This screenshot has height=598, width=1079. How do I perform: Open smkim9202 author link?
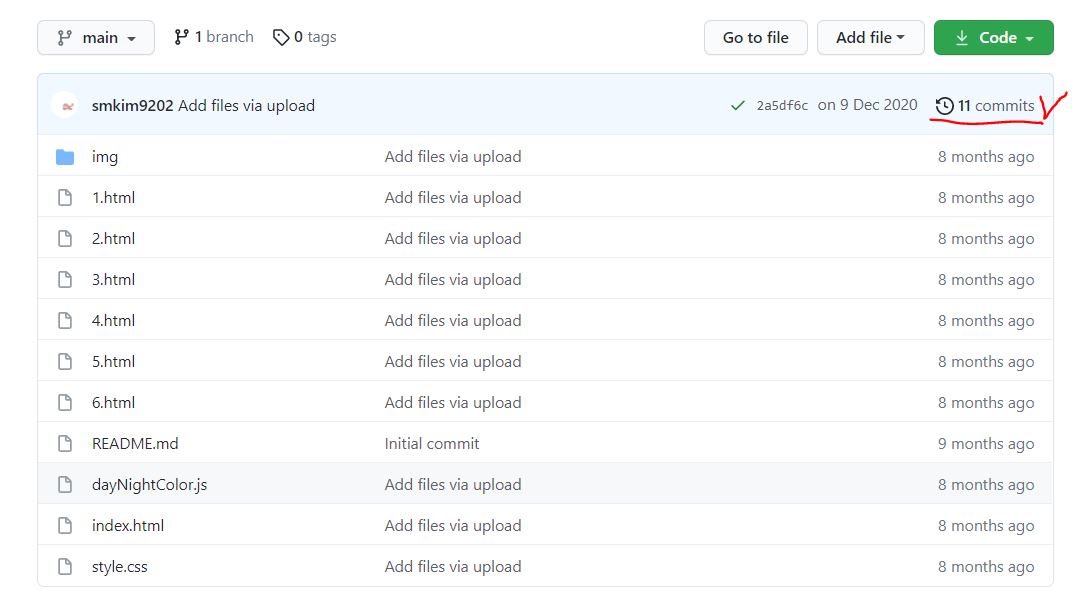[133, 106]
